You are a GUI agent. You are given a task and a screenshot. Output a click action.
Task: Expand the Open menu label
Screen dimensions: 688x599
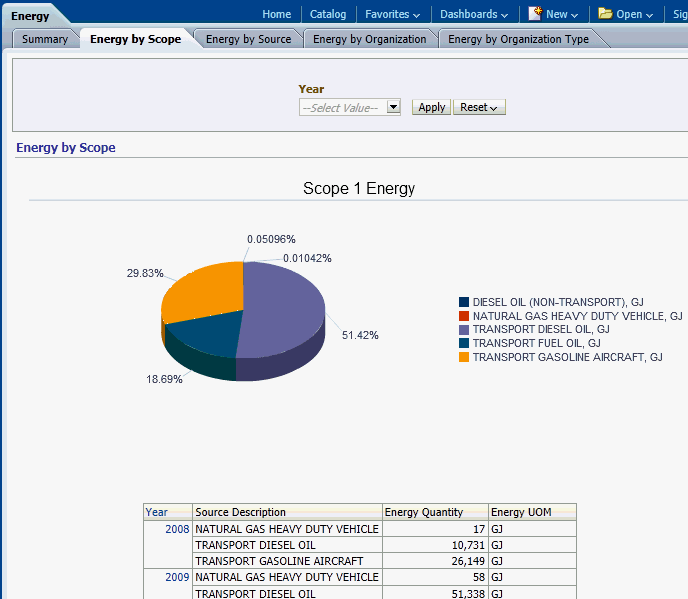coord(634,14)
